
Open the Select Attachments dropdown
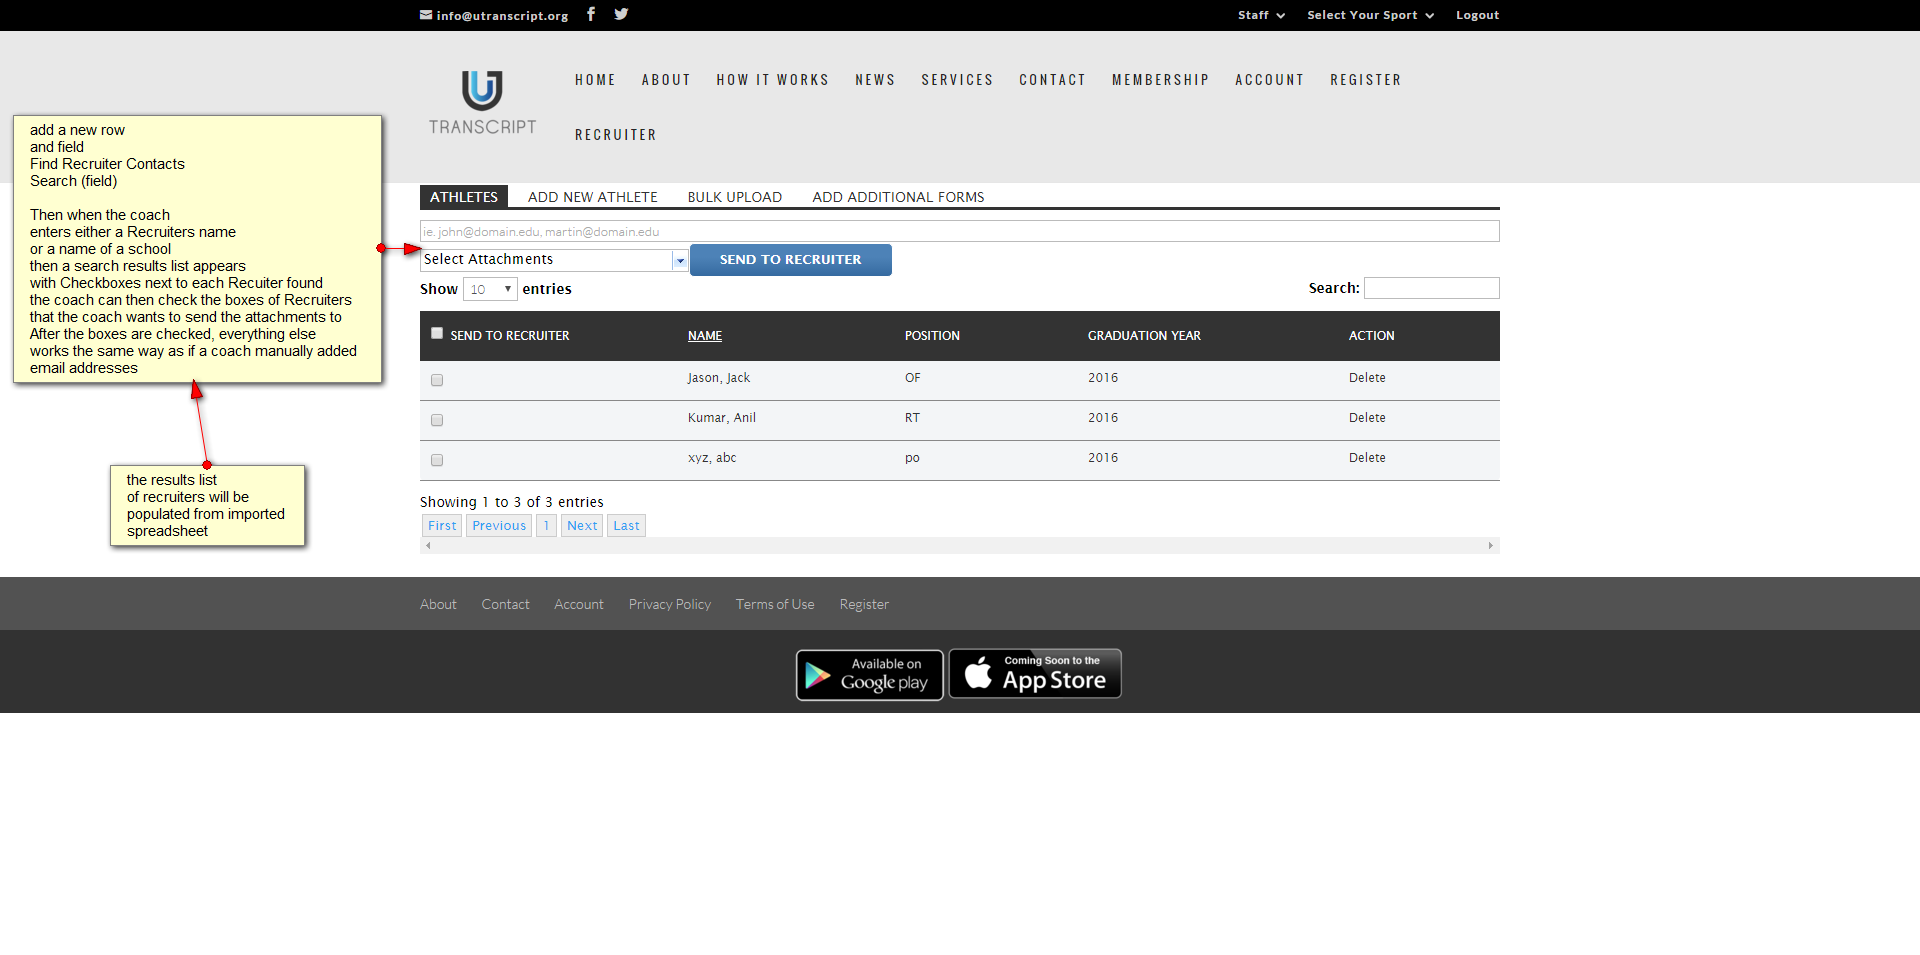point(554,260)
